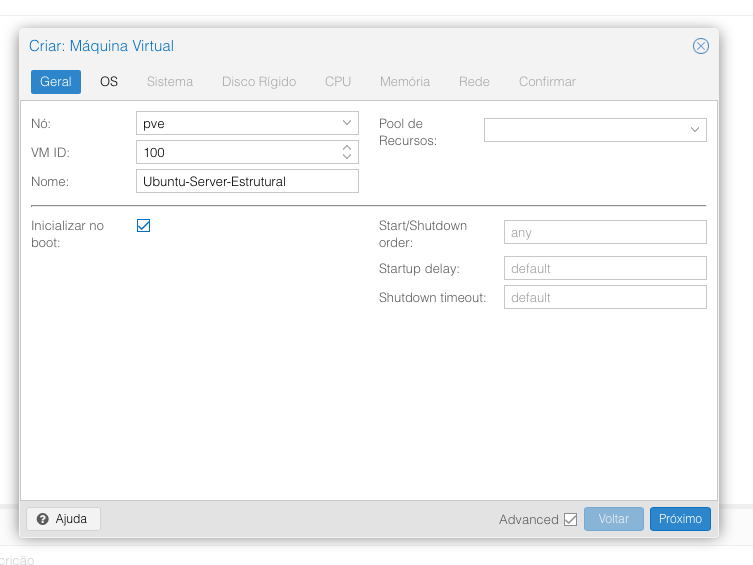This screenshot has width=753, height=565.
Task: Uncheck Inicializar no boot checkbox
Action: (143, 226)
